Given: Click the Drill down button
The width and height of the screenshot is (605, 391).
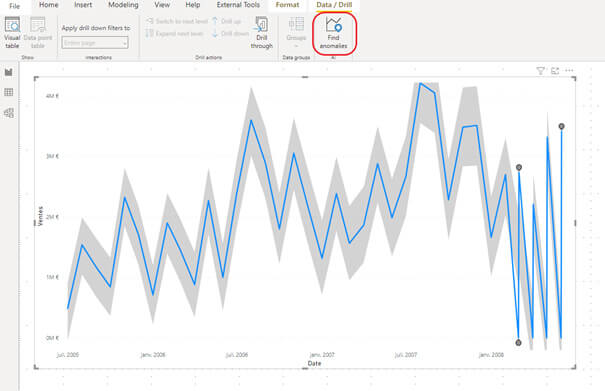Looking at the screenshot, I should tap(230, 34).
